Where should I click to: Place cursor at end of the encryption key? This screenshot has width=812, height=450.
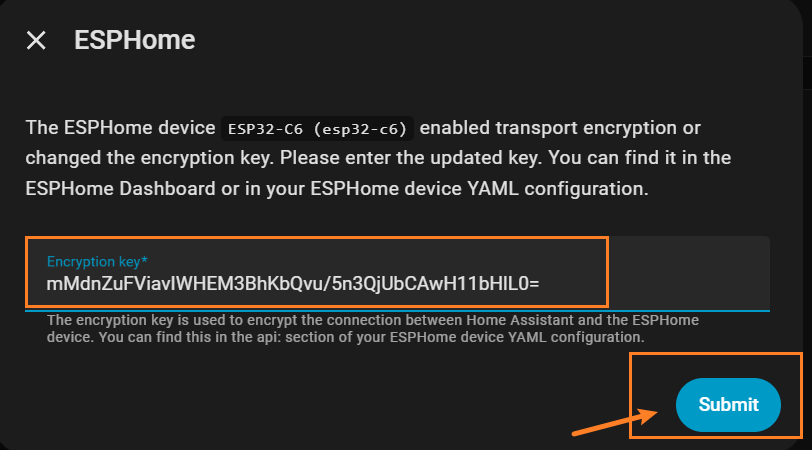point(540,285)
